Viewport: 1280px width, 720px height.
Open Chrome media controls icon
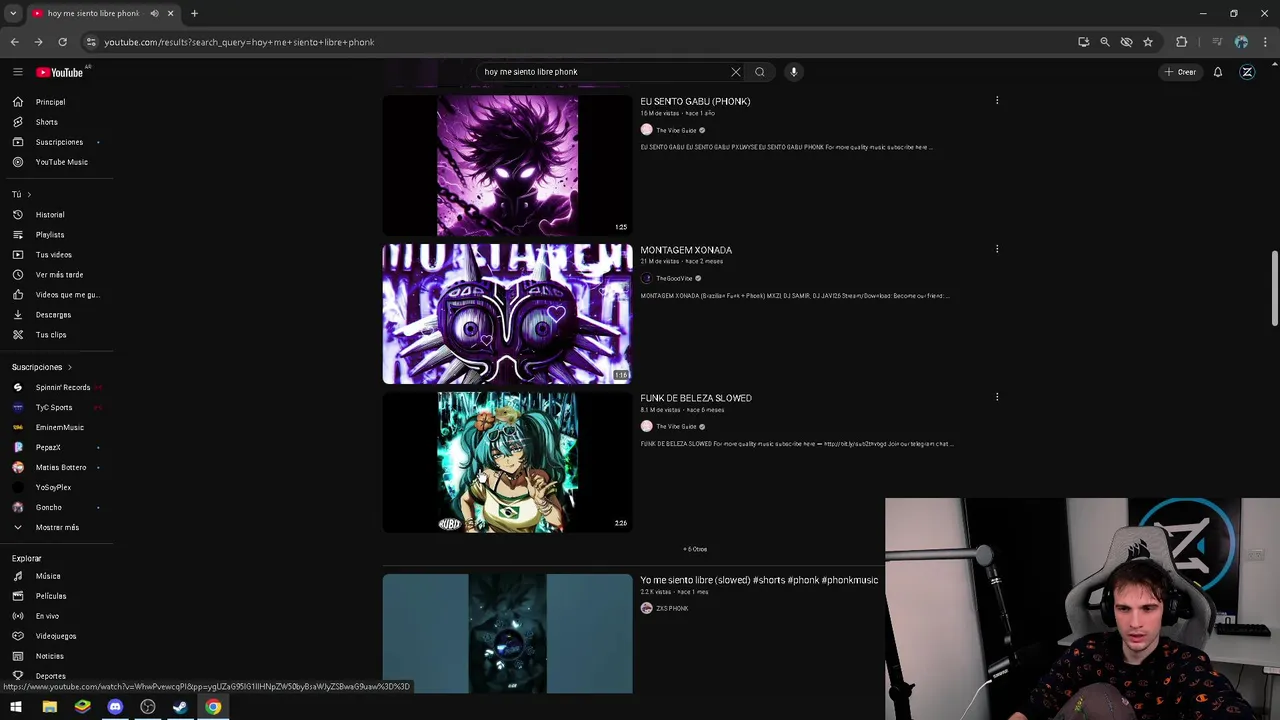(1217, 42)
